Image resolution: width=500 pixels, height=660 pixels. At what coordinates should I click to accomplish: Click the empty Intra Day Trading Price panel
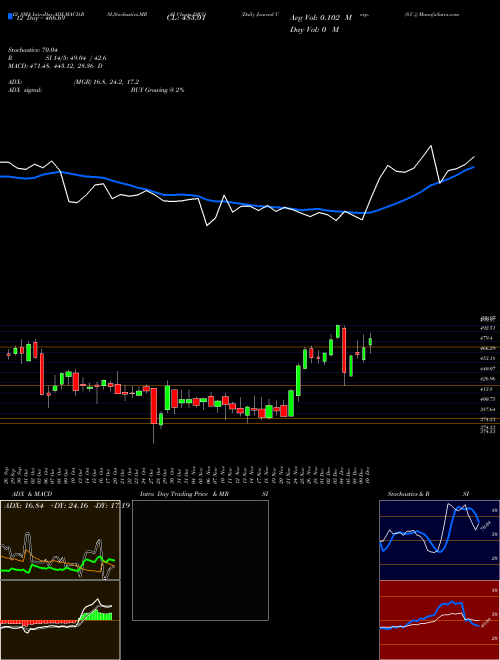200,560
